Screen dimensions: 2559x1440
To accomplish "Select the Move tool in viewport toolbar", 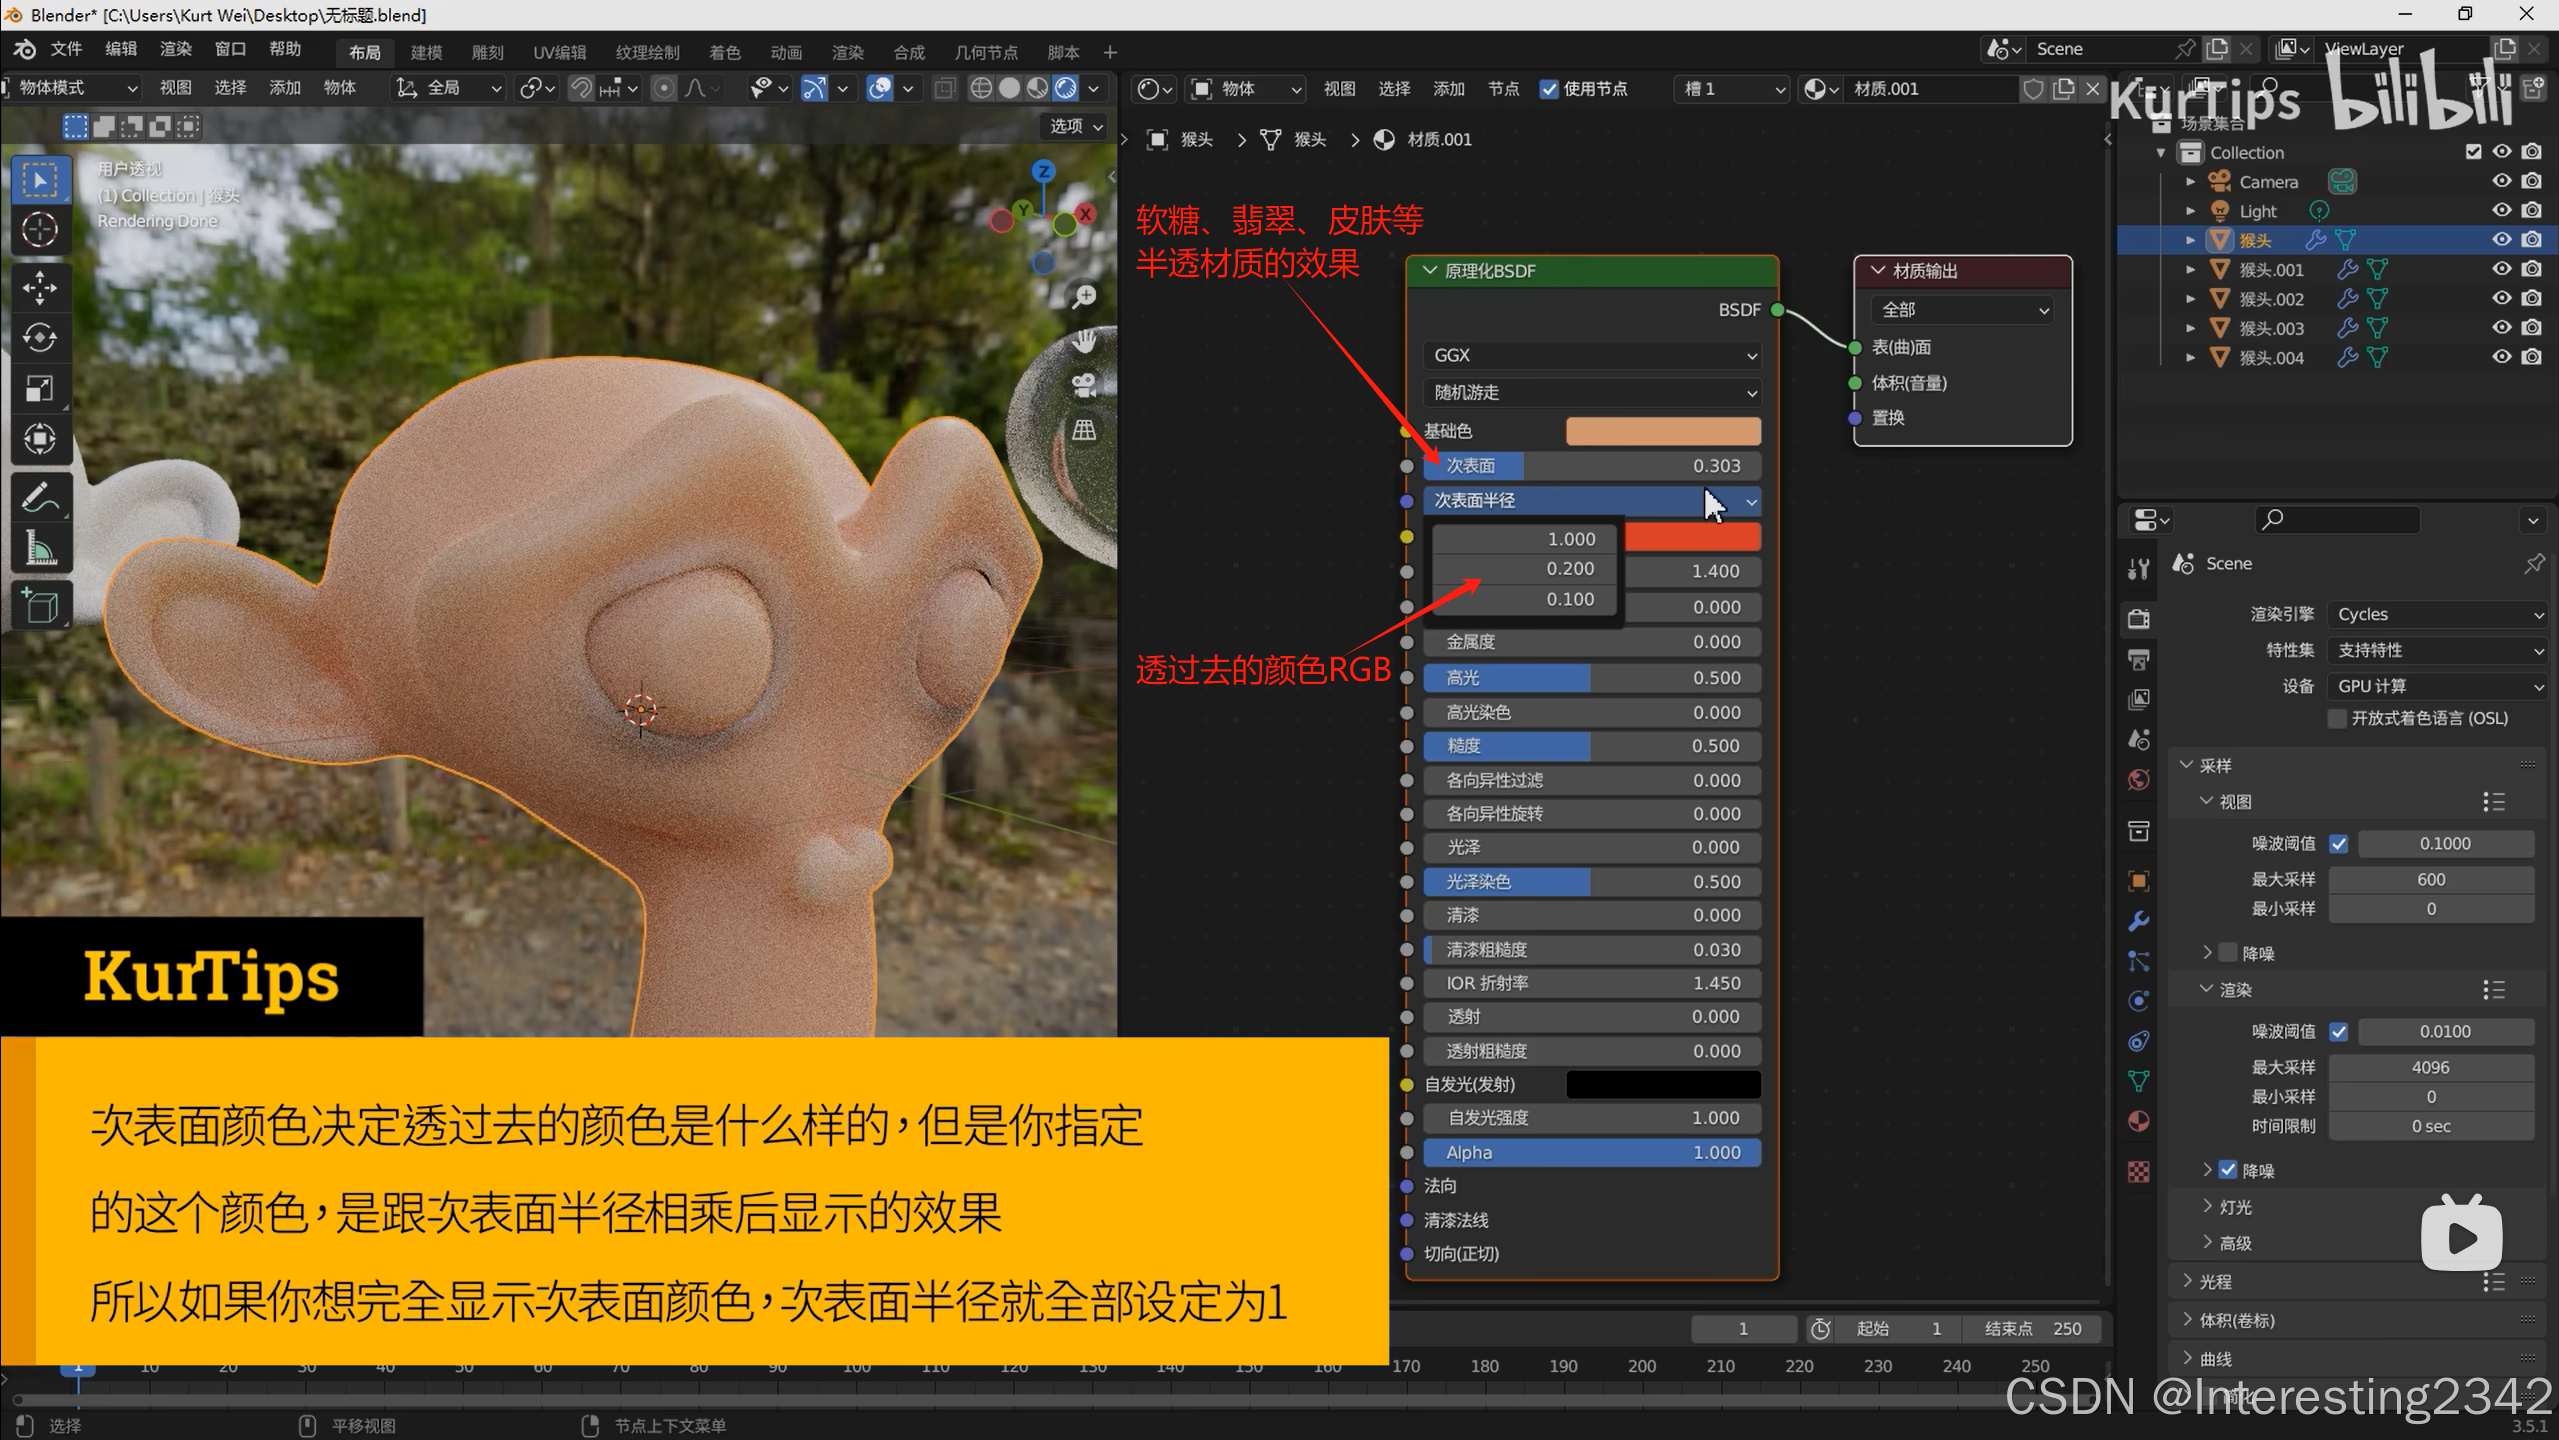I will tap(40, 288).
